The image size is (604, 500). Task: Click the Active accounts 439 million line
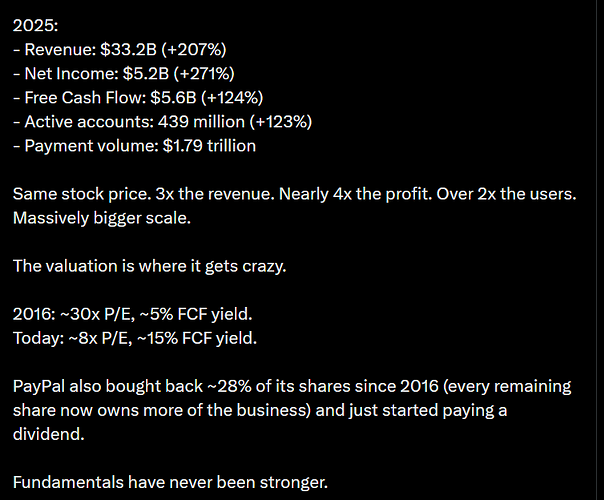click(x=163, y=122)
